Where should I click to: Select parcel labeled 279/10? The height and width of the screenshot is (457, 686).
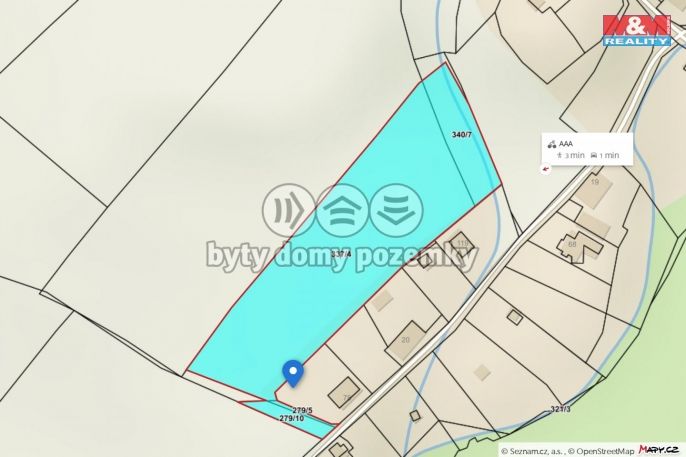[291, 418]
